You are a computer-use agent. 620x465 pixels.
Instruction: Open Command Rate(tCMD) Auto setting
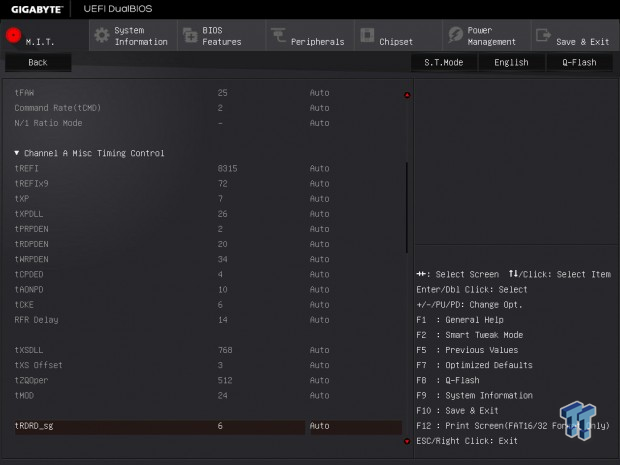coord(319,108)
